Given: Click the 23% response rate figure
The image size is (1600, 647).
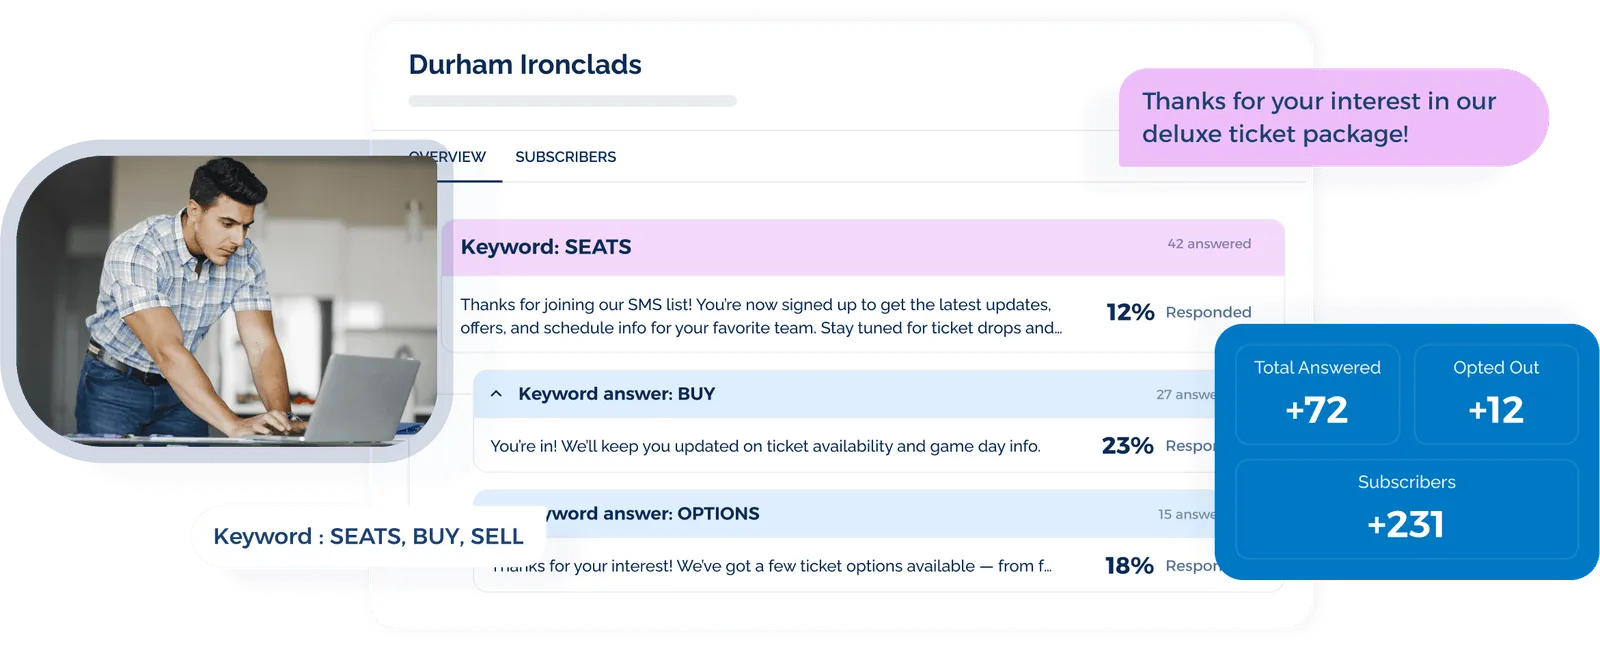Looking at the screenshot, I should pos(1127,446).
